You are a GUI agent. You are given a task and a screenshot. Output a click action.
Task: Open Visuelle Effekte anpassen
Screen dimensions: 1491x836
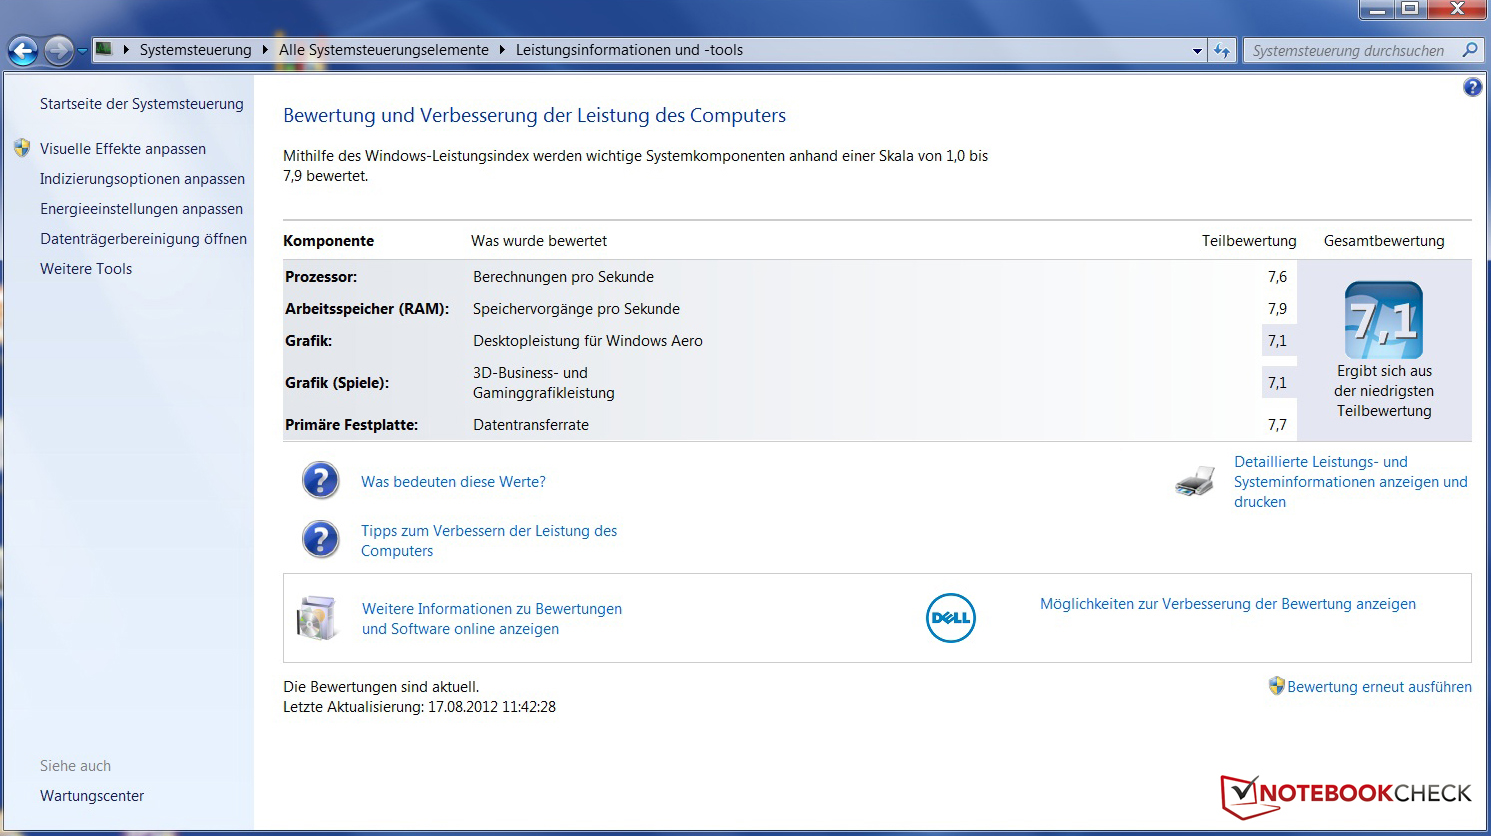click(123, 149)
